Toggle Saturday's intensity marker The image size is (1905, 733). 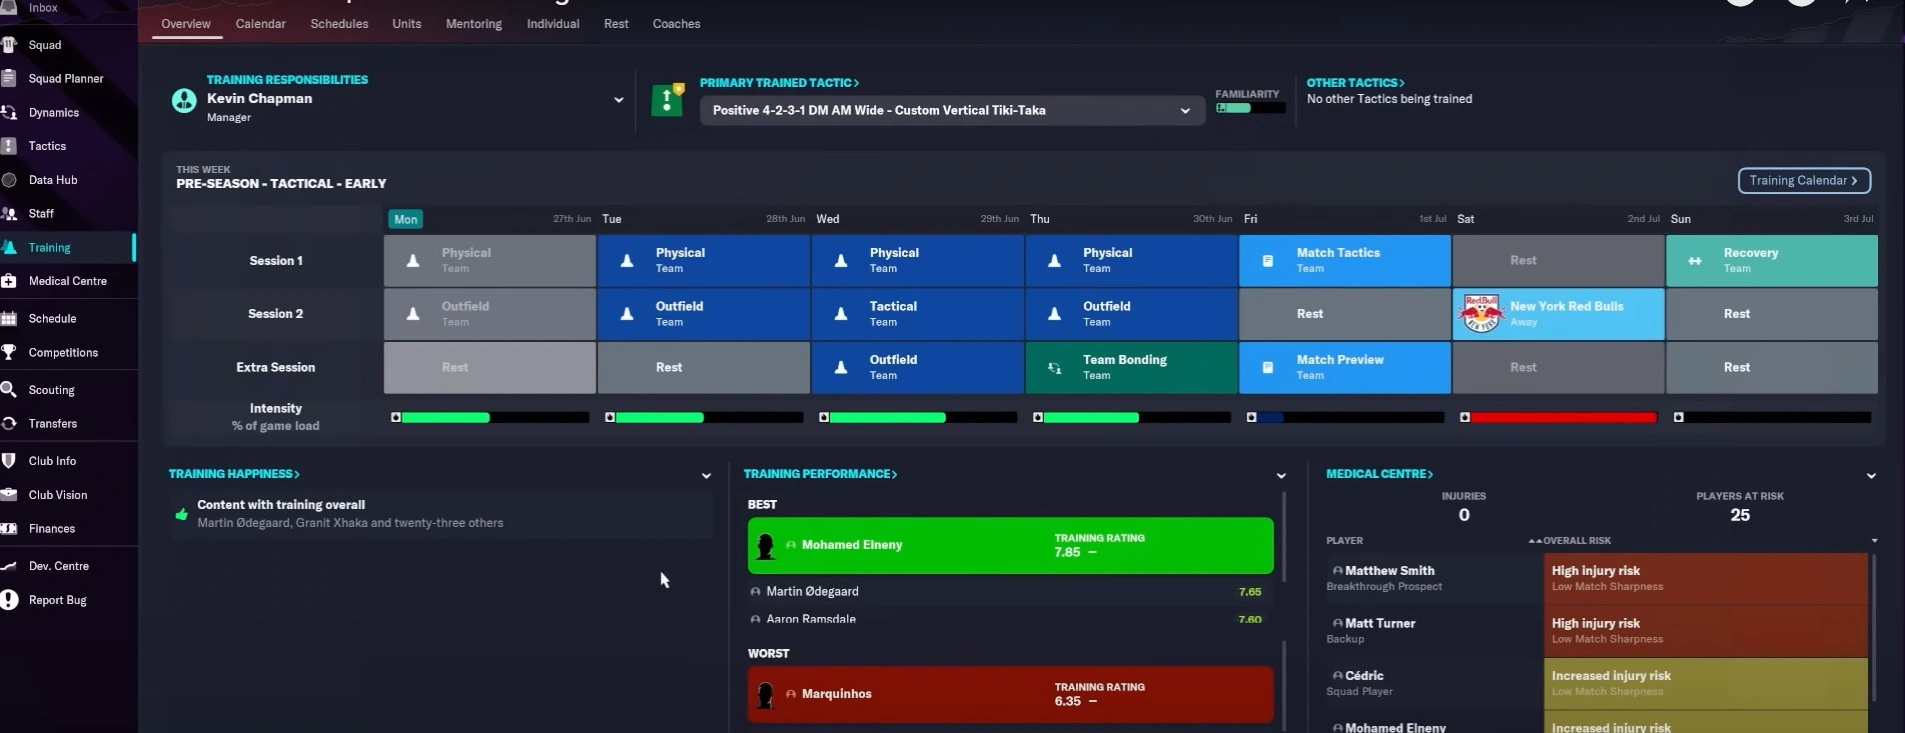tap(1465, 417)
